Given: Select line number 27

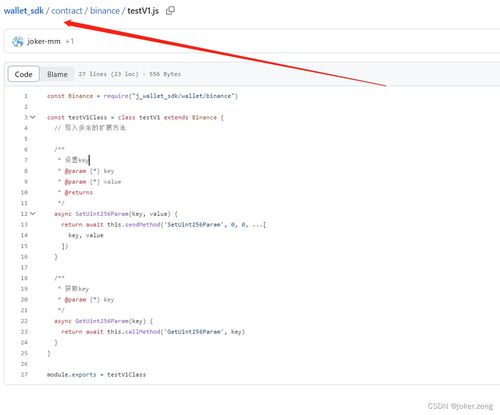Looking at the screenshot, I should 24,374.
